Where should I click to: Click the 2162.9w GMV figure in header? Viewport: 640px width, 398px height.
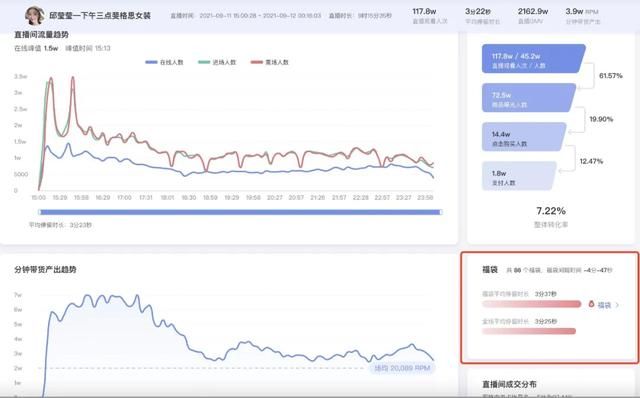point(533,11)
